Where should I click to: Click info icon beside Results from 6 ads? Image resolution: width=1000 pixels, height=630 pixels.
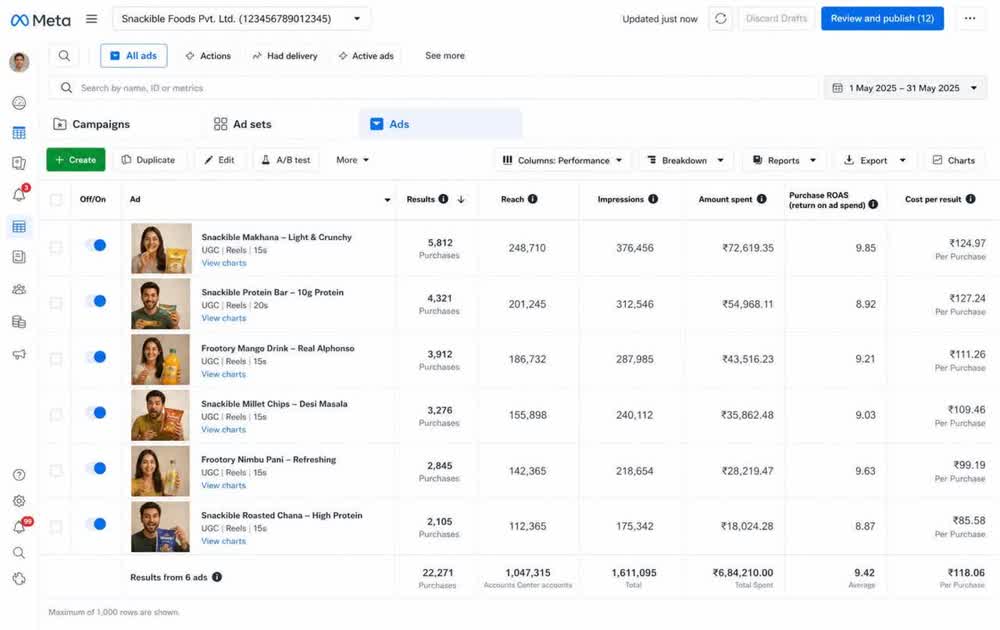click(x=217, y=577)
